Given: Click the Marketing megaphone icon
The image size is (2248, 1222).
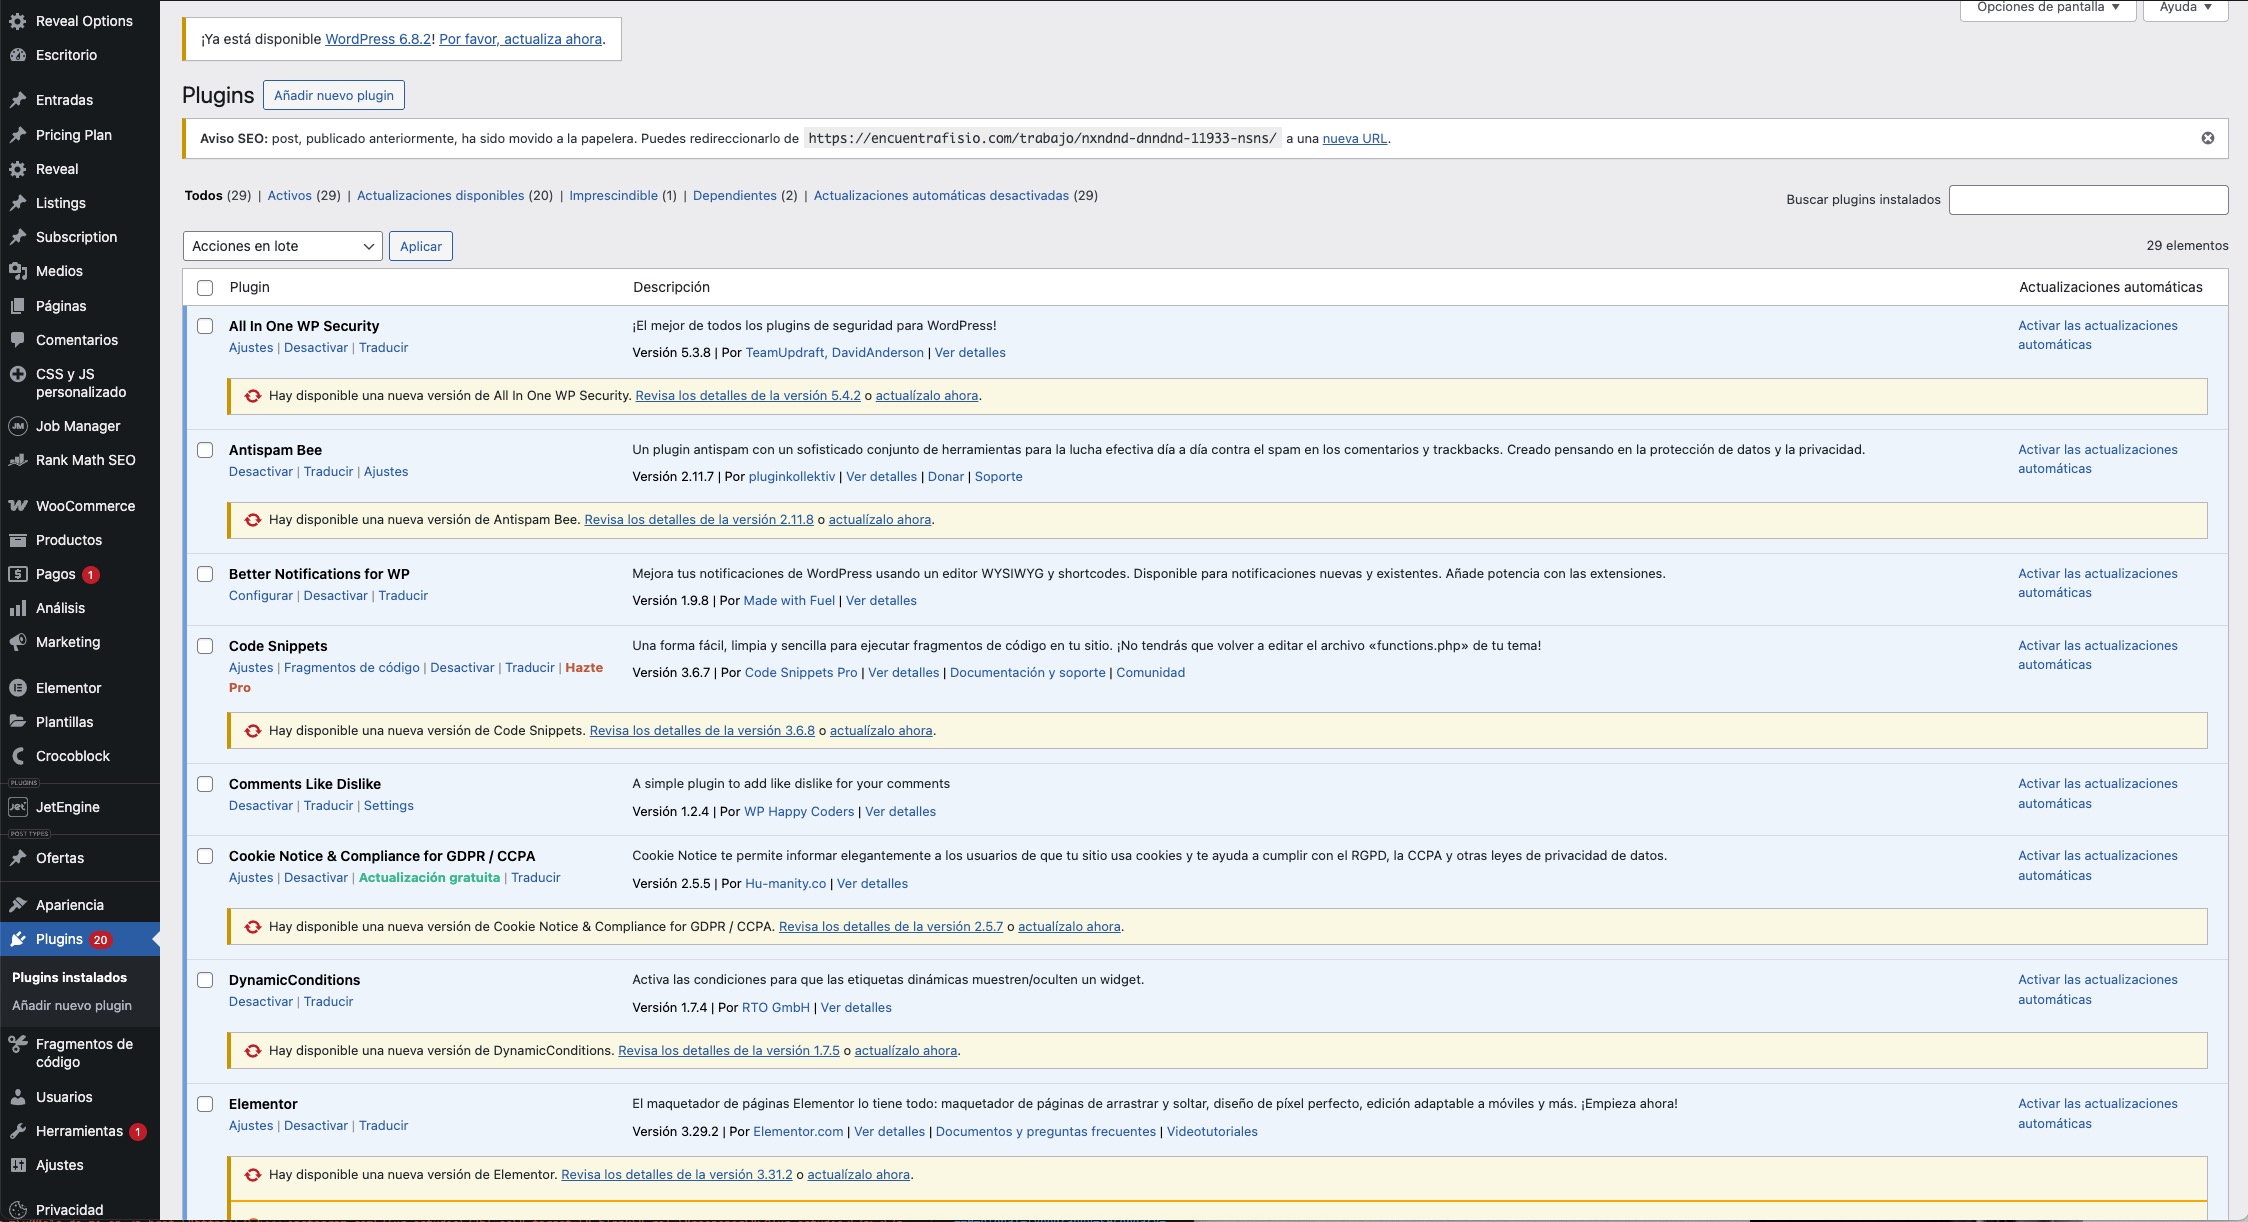Looking at the screenshot, I should [17, 642].
